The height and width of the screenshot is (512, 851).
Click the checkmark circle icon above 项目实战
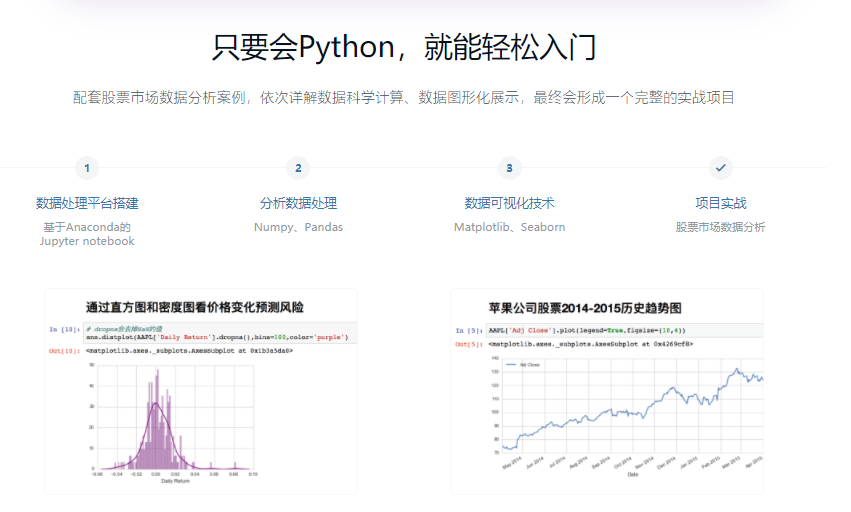[x=720, y=168]
